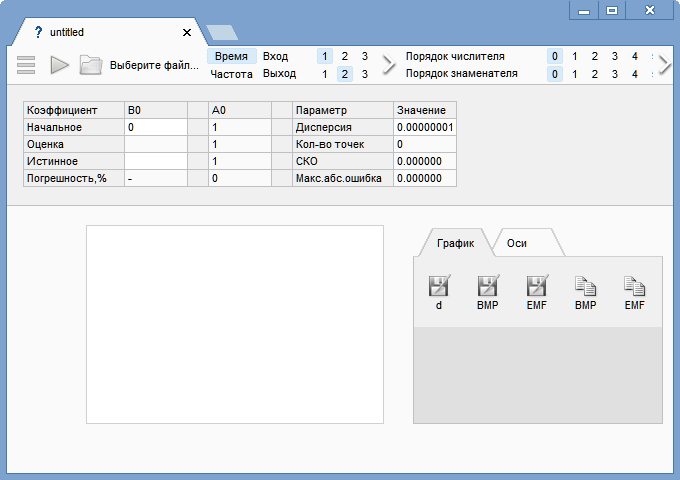Screen dimensions: 680x480
Task: Click the open folder icon
Action: click(91, 65)
